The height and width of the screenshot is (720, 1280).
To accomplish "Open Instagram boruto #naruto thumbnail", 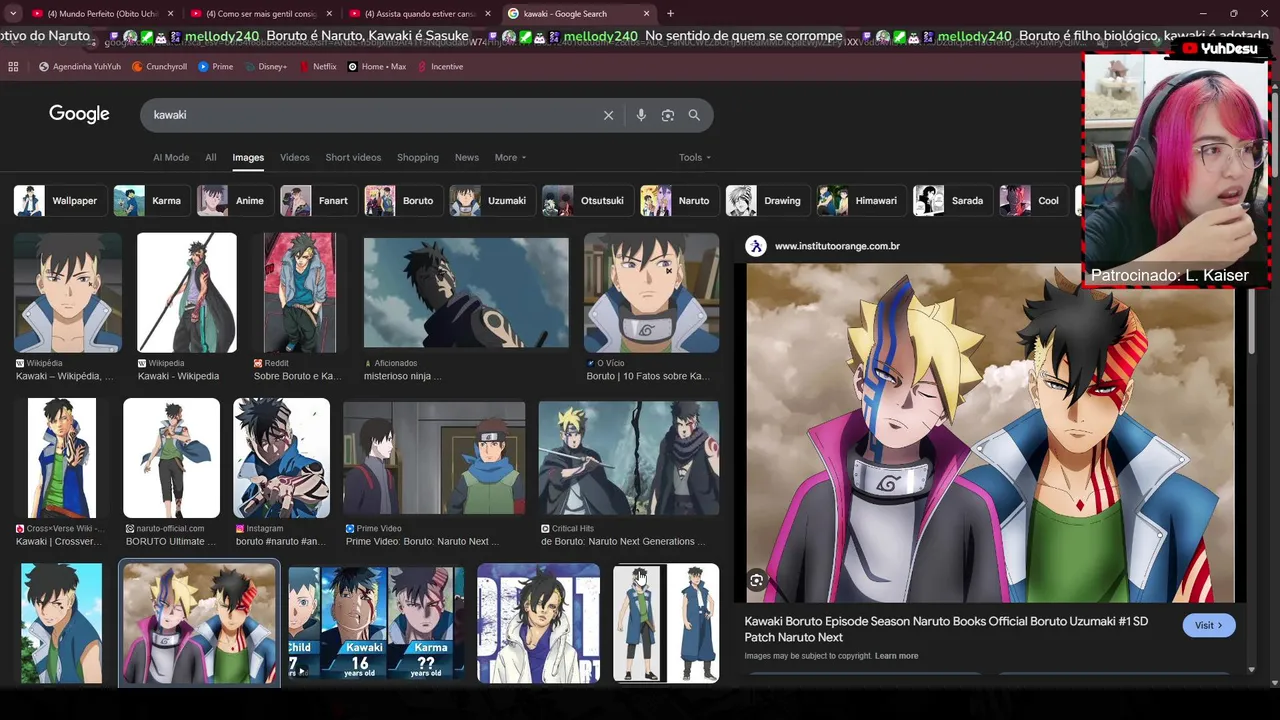I will click(281, 458).
